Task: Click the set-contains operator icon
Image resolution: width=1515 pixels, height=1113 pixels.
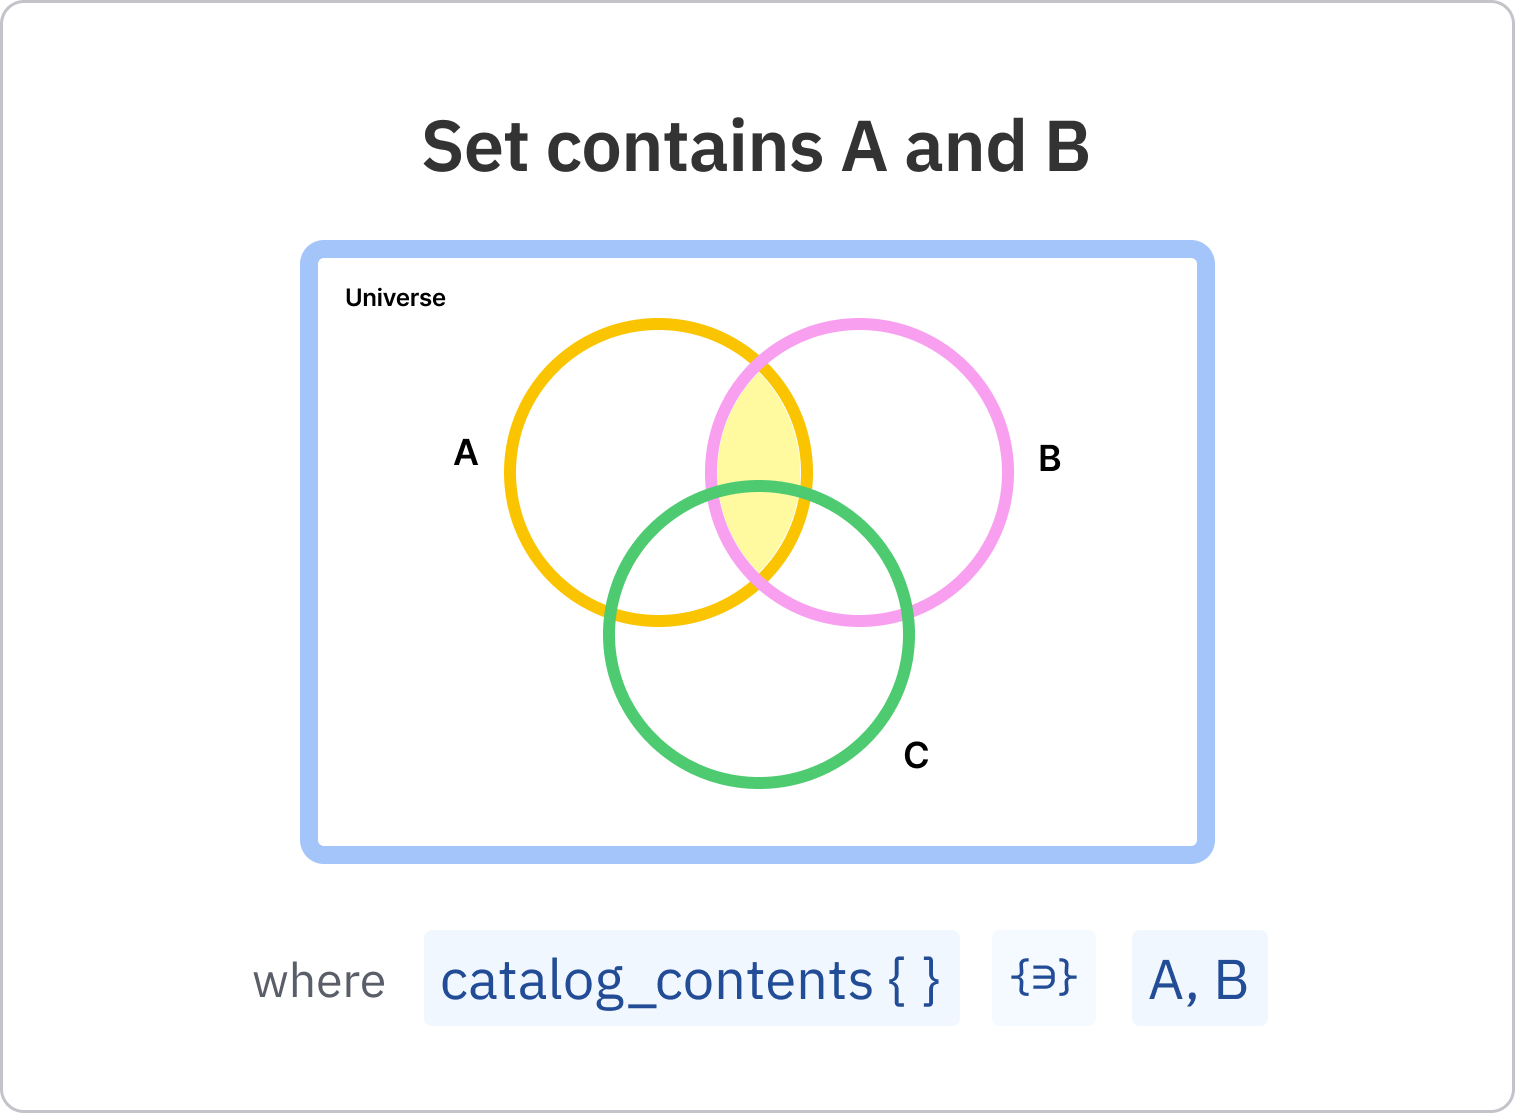Action: (1043, 977)
